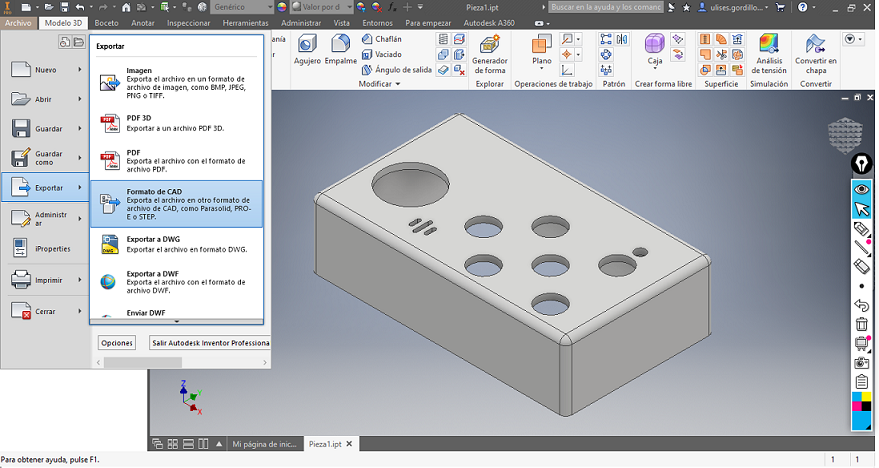Click the work point icon
The image size is (879, 468).
pos(567,54)
